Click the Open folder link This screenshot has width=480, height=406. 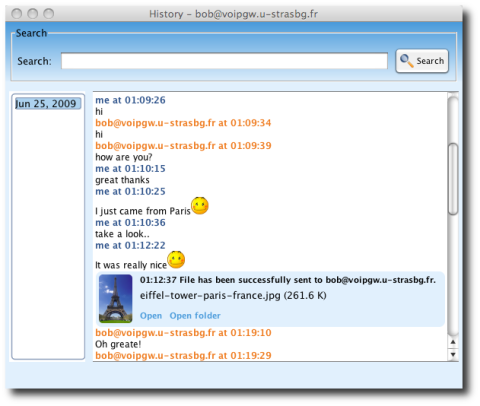point(195,315)
